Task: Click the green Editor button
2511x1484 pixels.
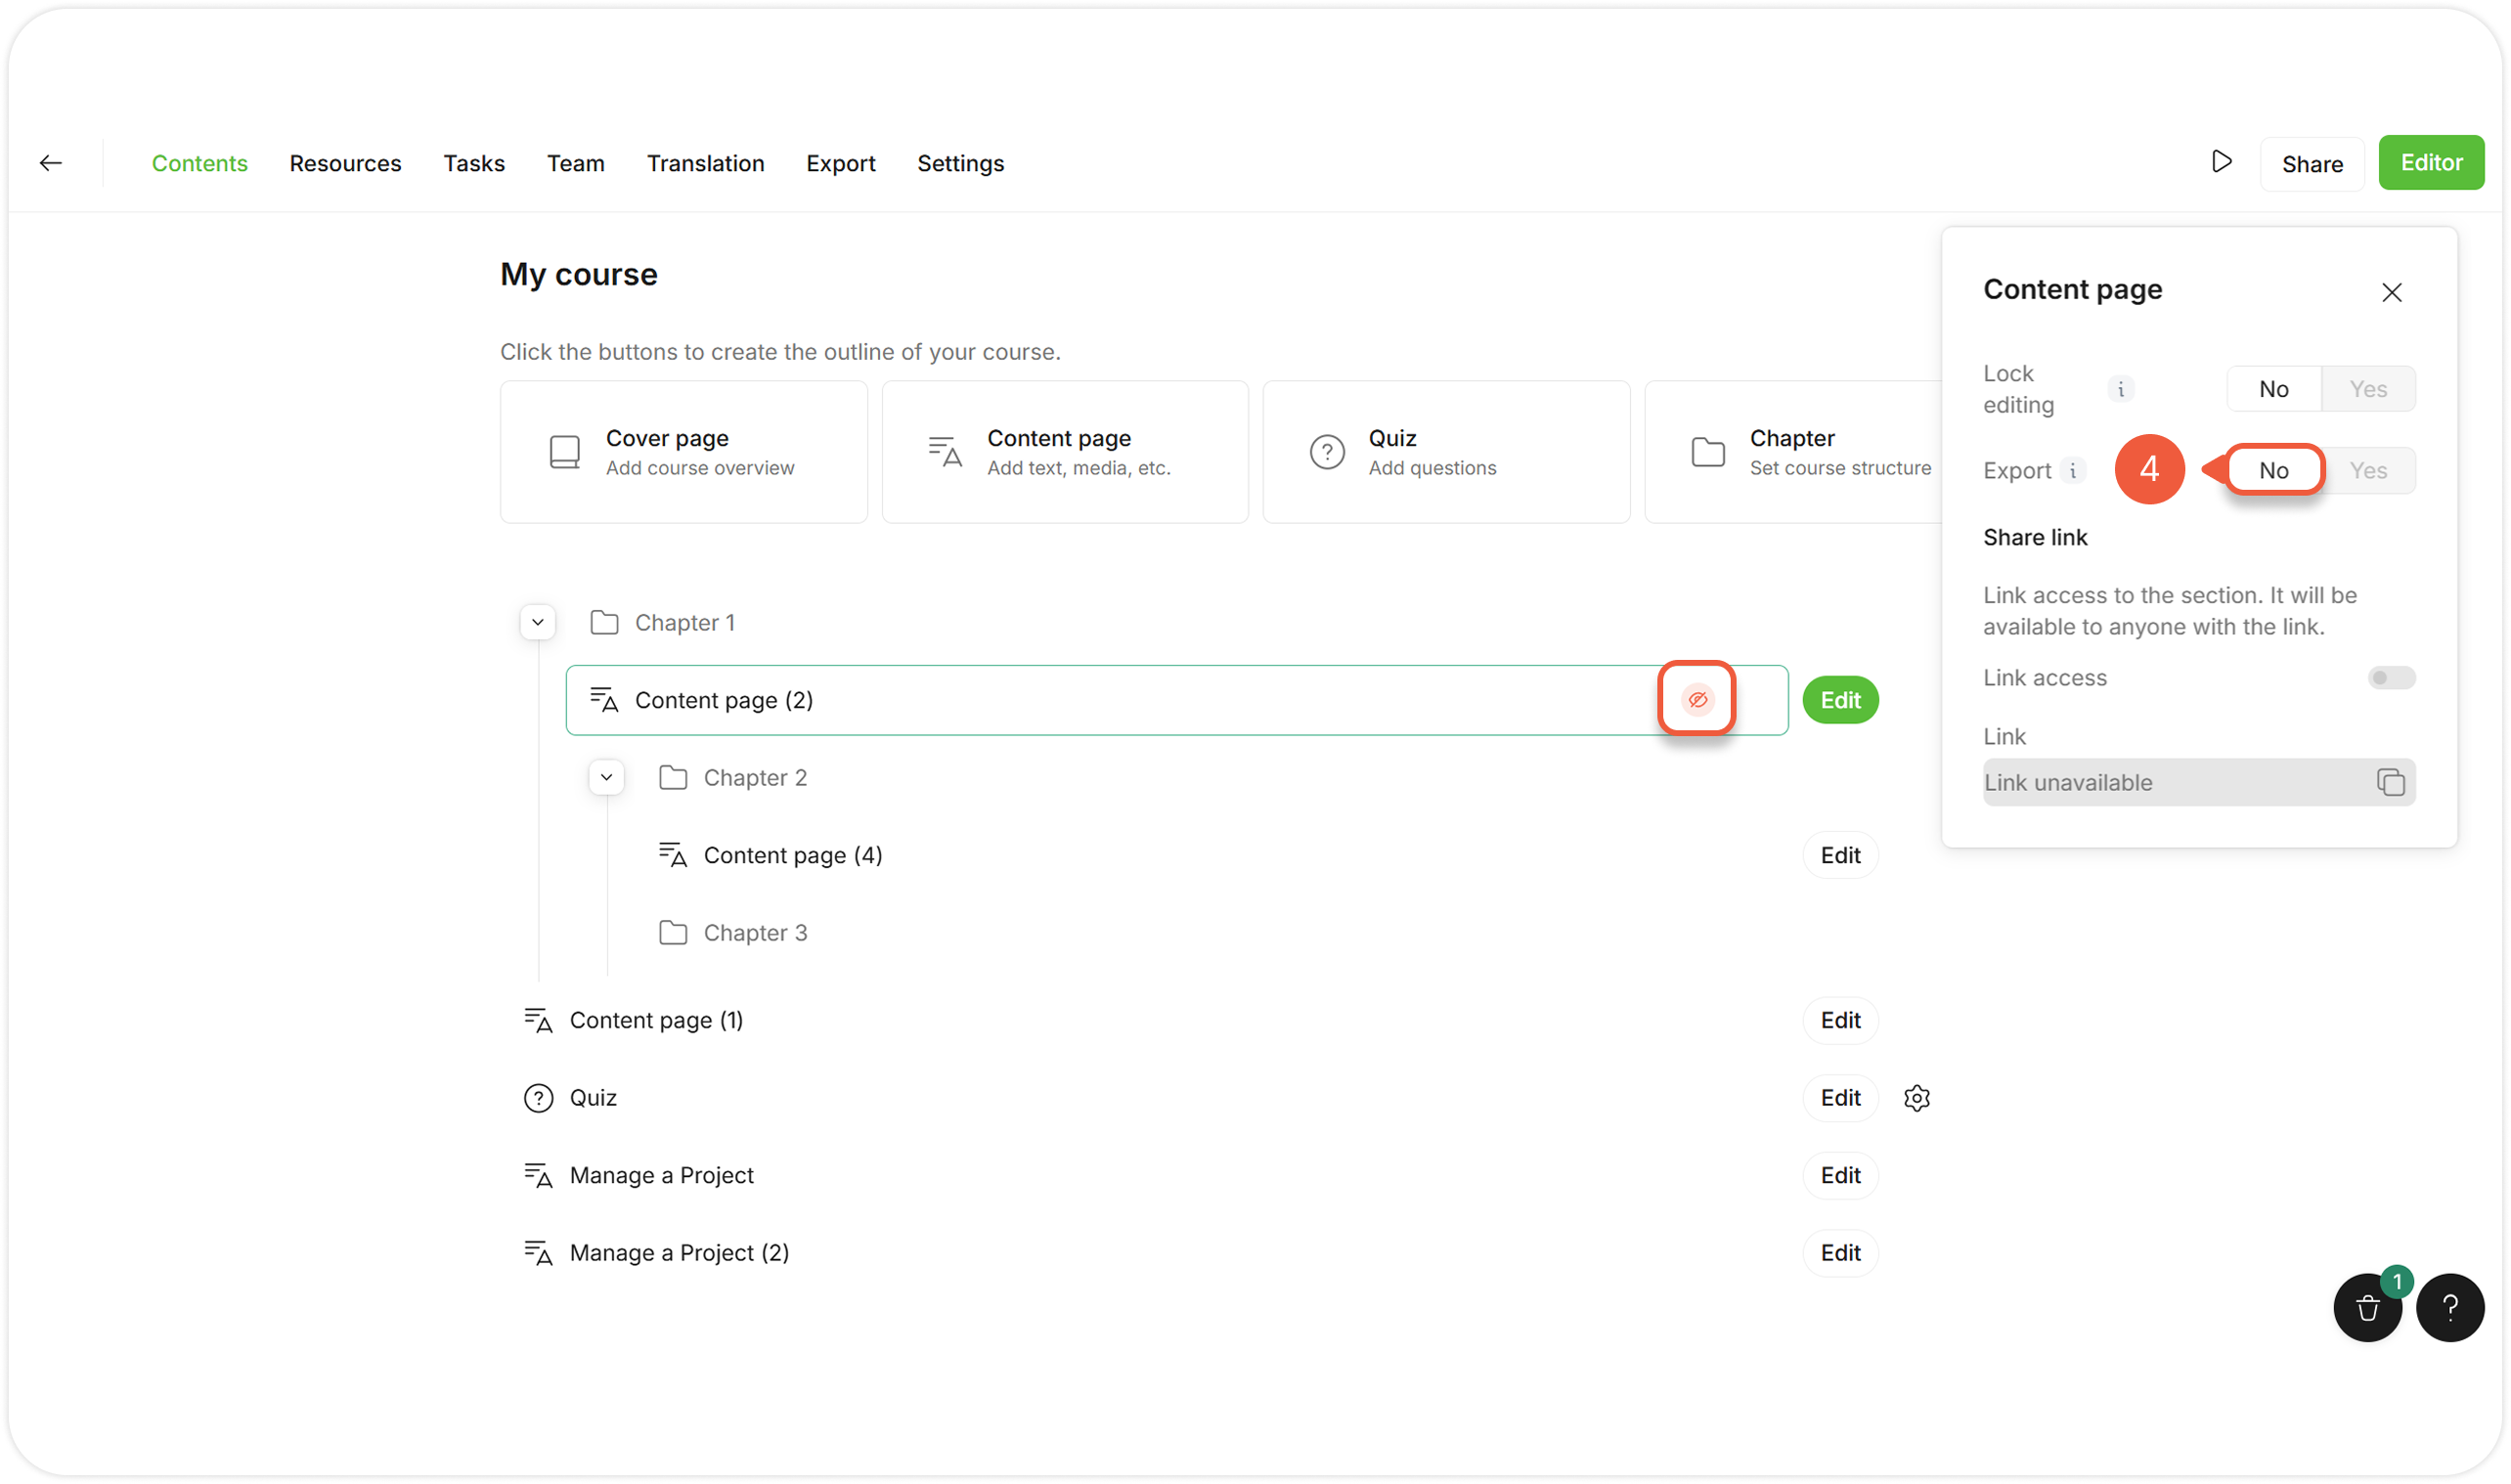Action: click(2430, 163)
